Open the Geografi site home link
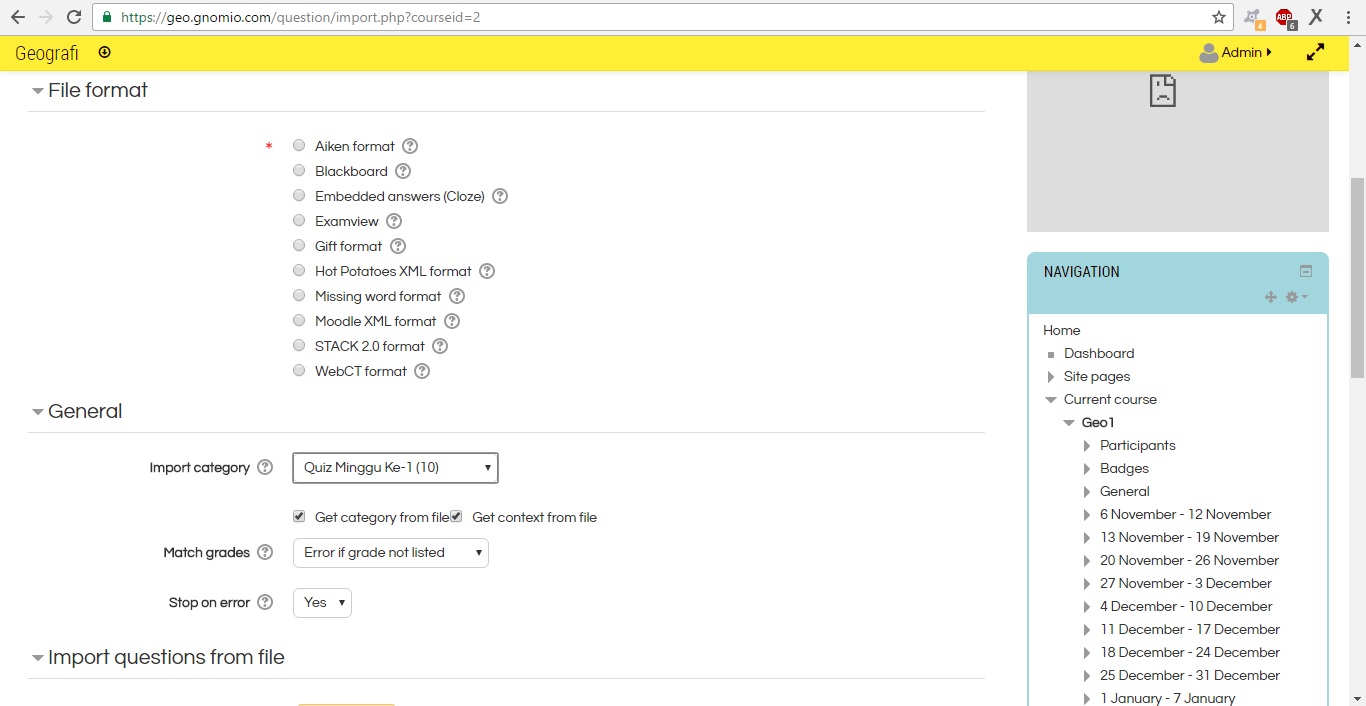The width and height of the screenshot is (1366, 706). point(47,53)
